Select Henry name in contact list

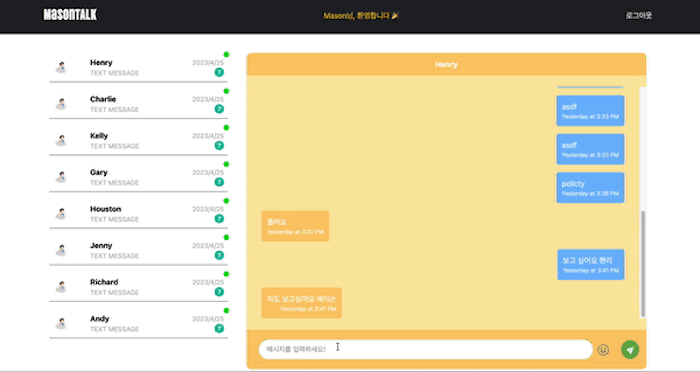coord(101,63)
